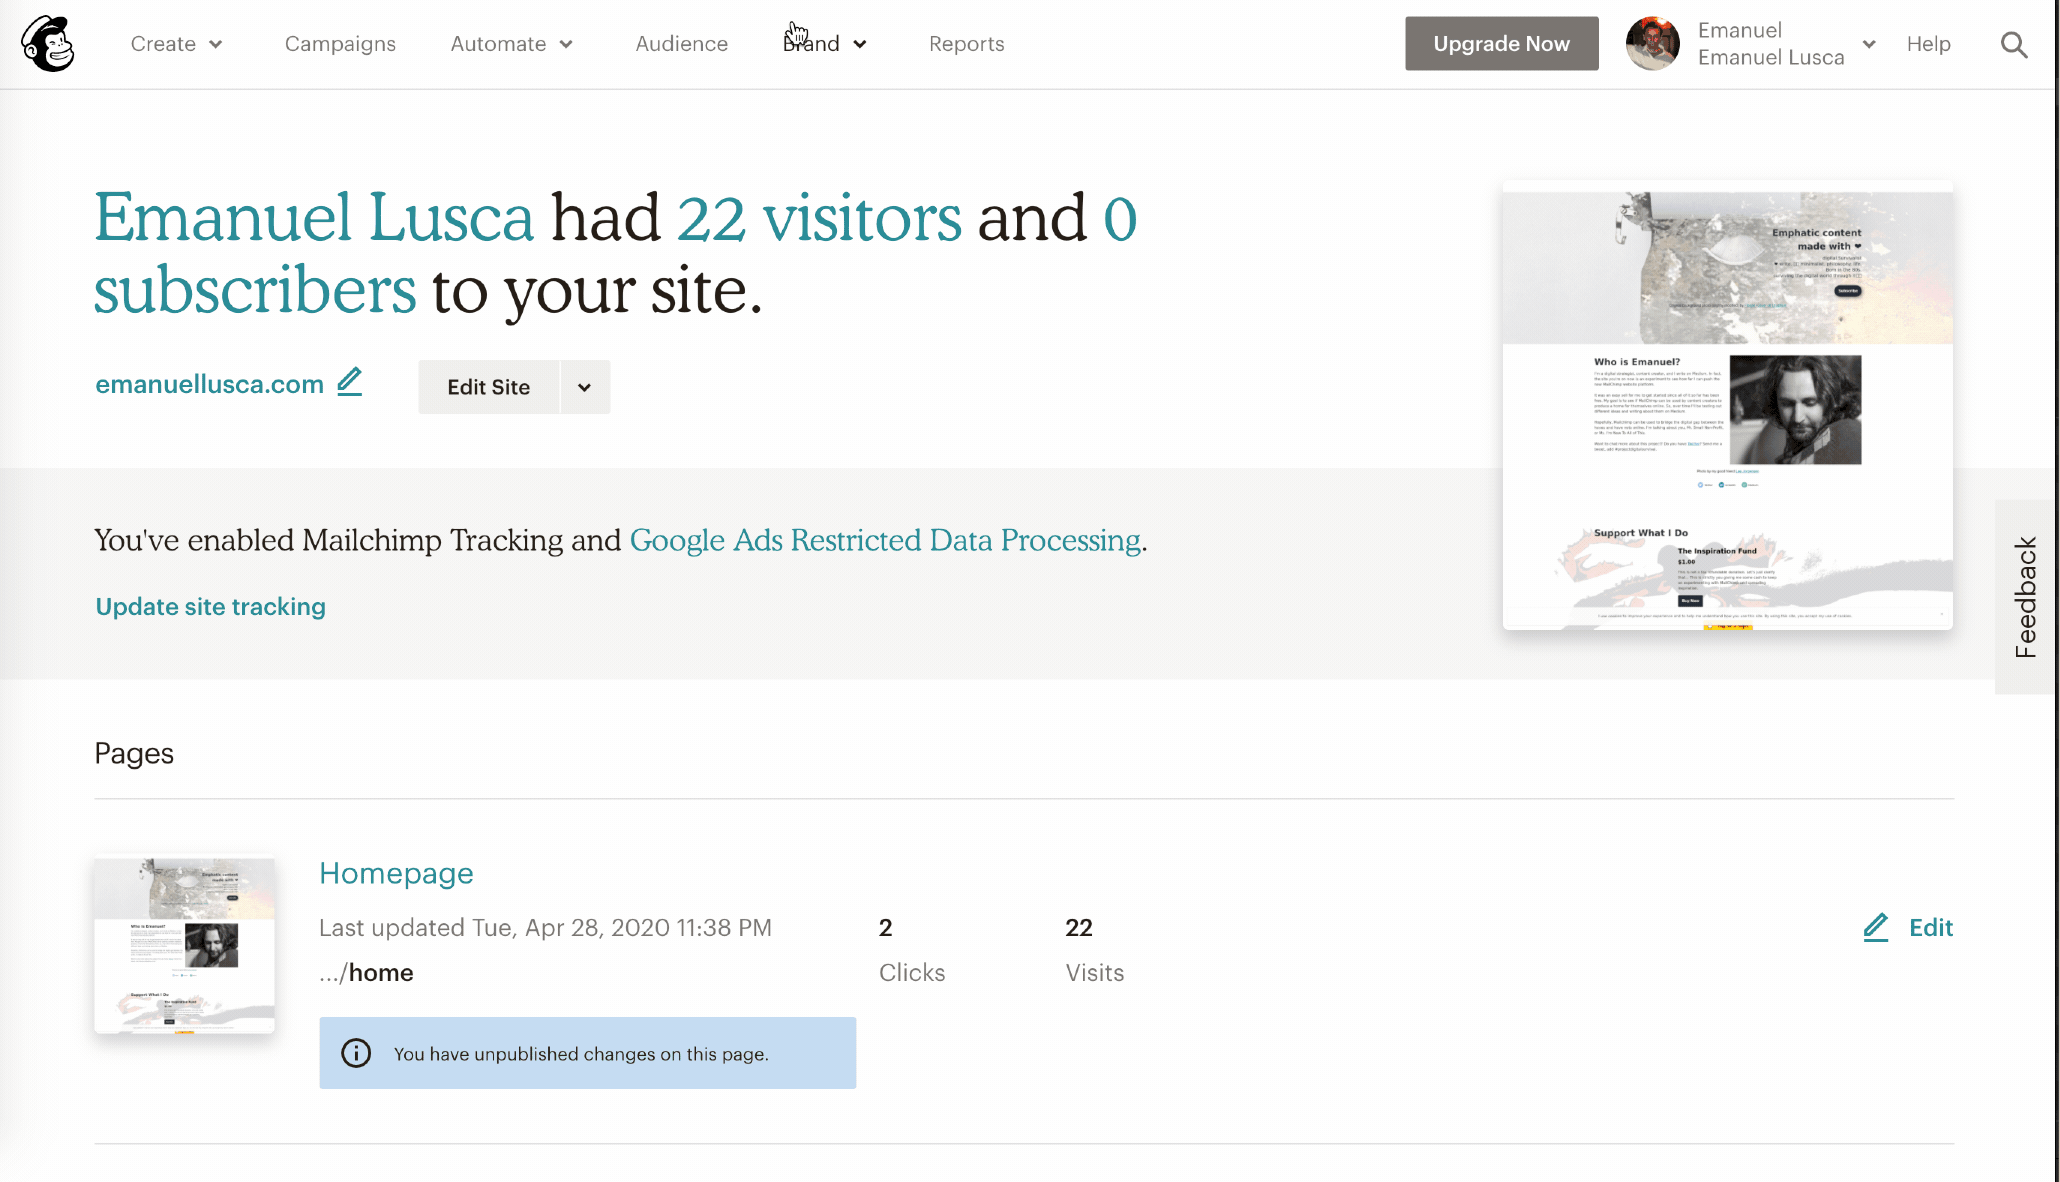Follow the Update site tracking link

click(210, 607)
